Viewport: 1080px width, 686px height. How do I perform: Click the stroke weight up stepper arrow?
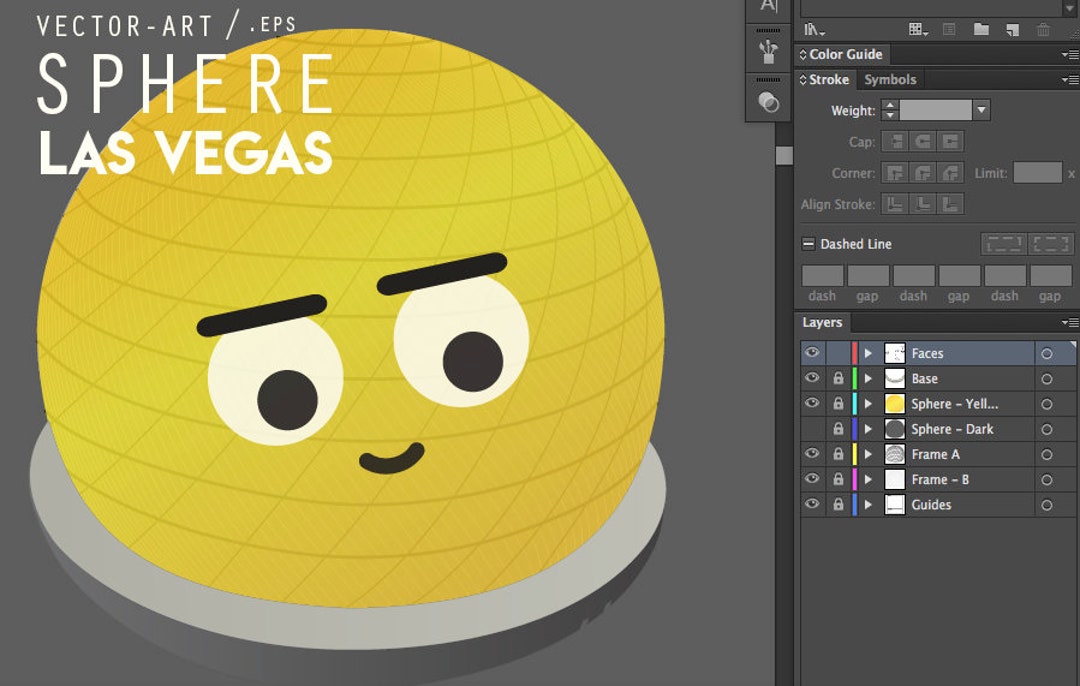click(889, 104)
